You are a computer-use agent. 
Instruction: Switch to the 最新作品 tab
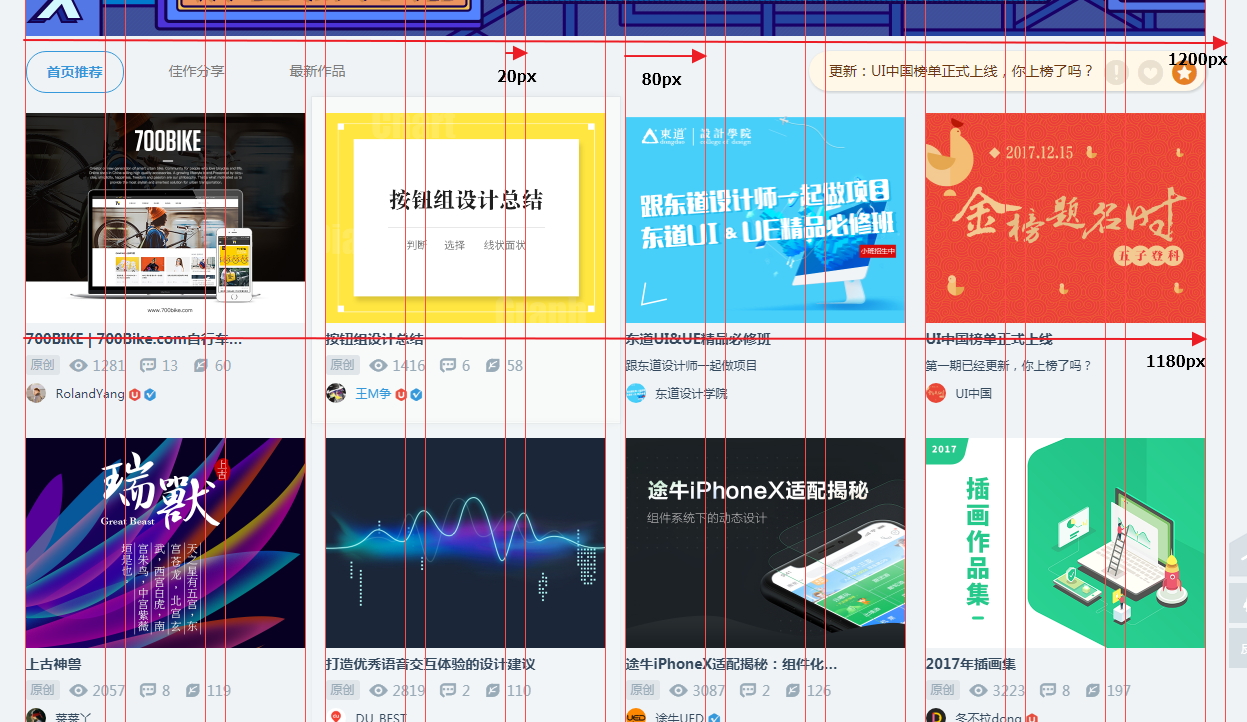(317, 71)
